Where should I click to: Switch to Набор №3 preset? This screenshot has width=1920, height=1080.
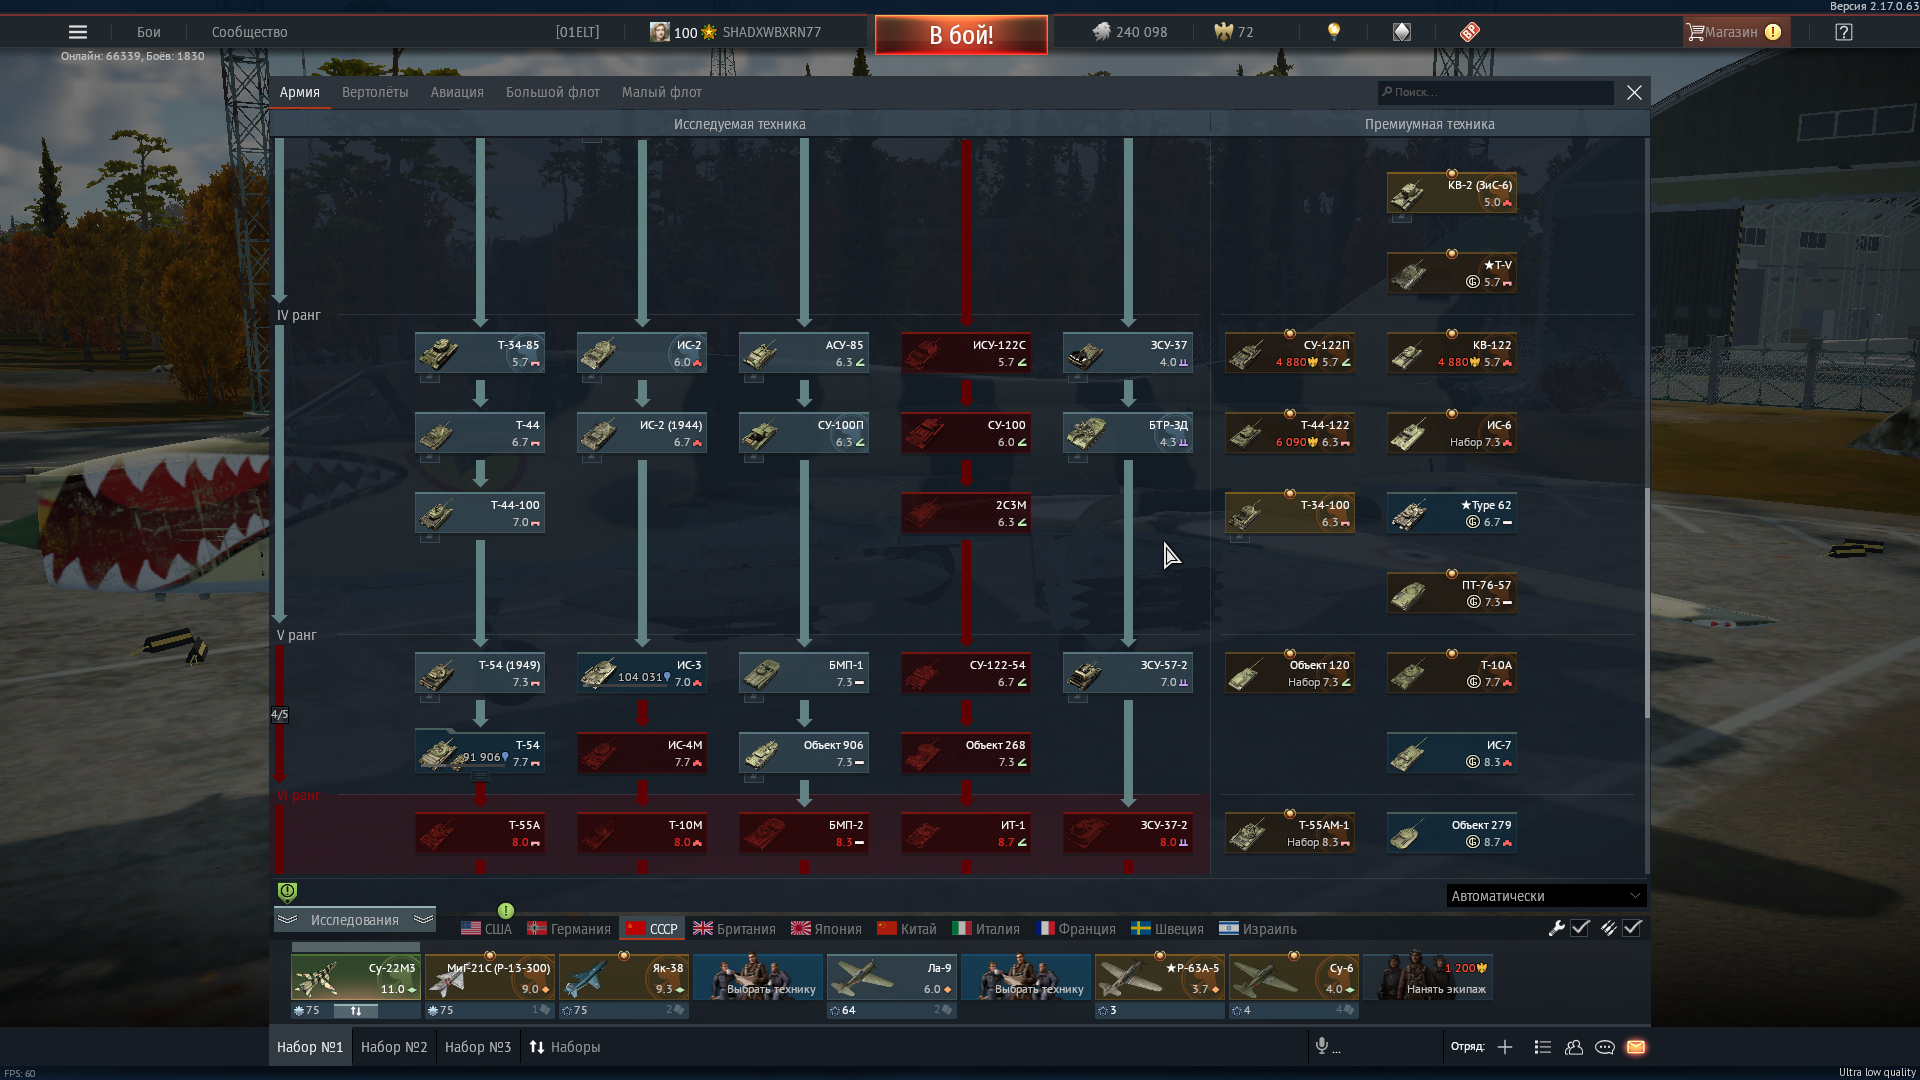(x=478, y=1047)
